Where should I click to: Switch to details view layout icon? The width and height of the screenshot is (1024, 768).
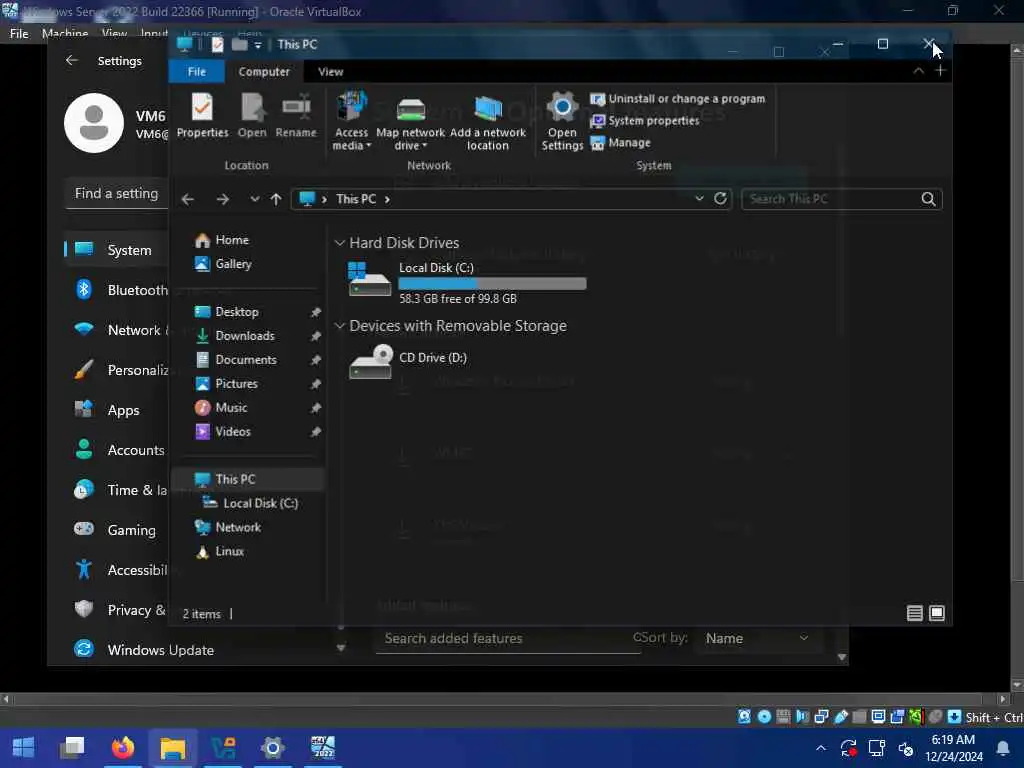tap(914, 613)
